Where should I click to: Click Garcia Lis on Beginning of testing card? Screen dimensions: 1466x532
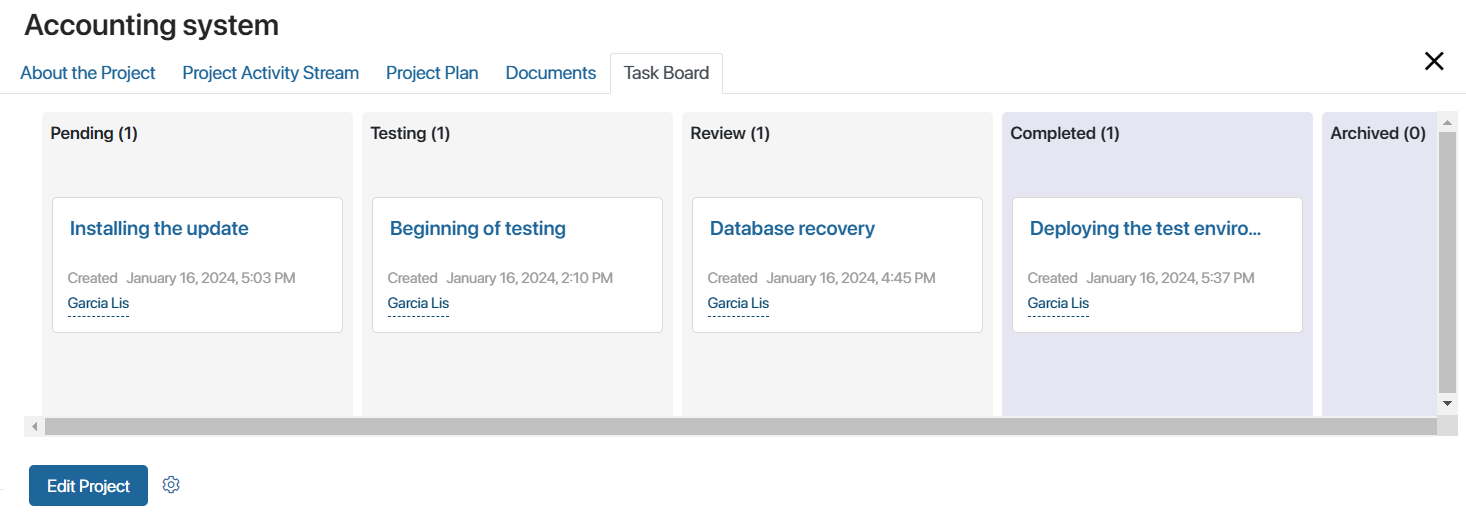pos(418,303)
